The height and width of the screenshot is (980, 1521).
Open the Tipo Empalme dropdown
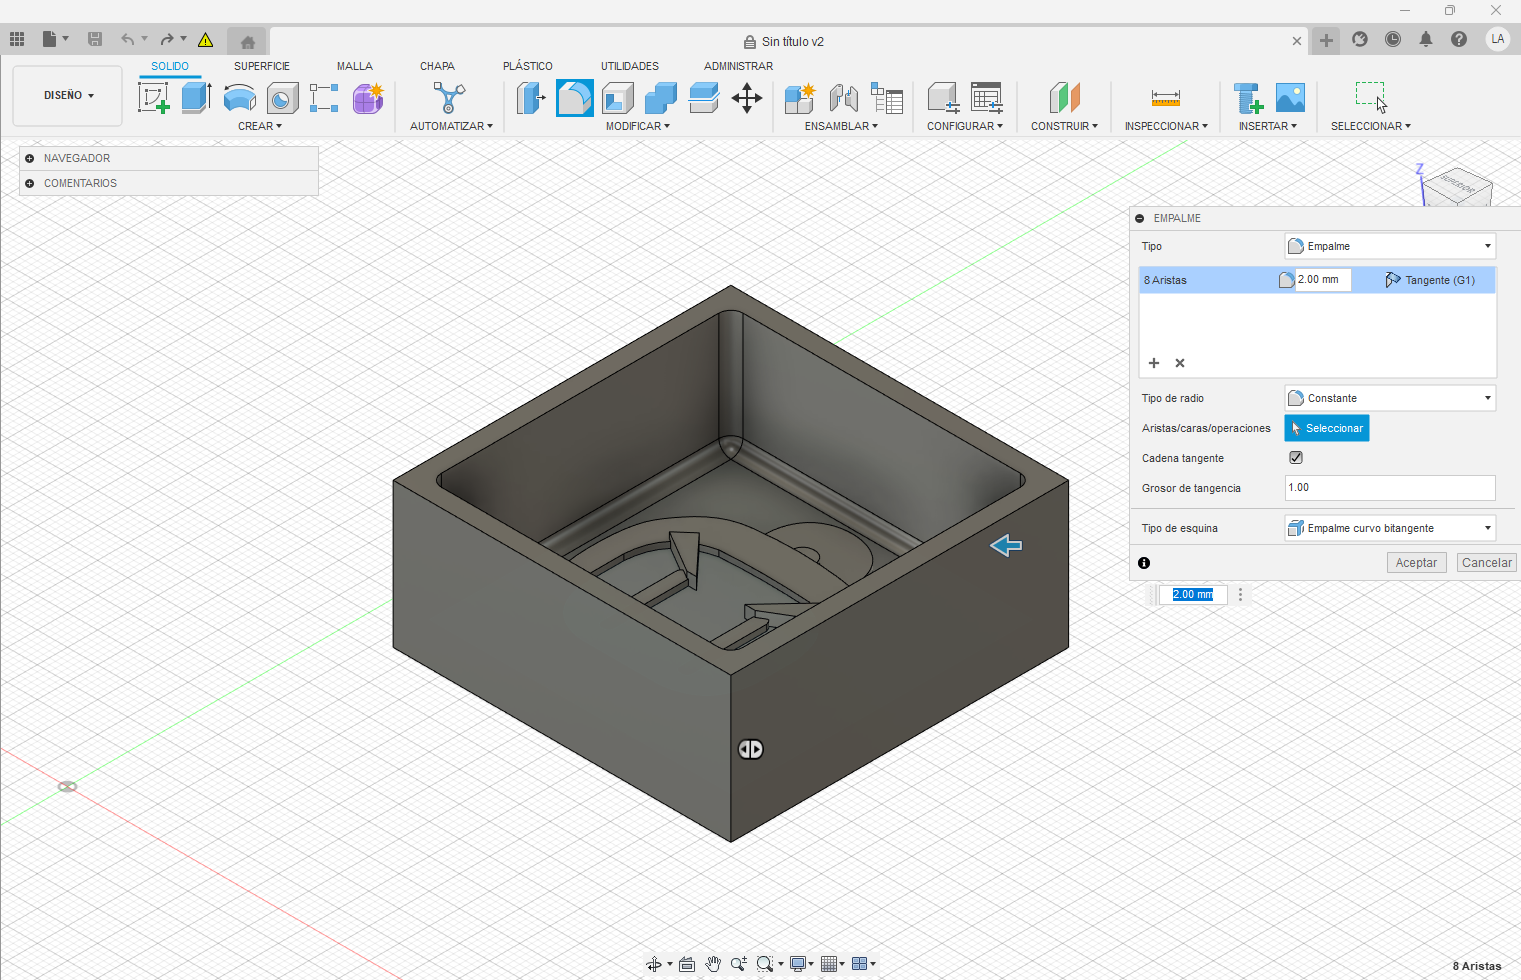(x=1390, y=246)
